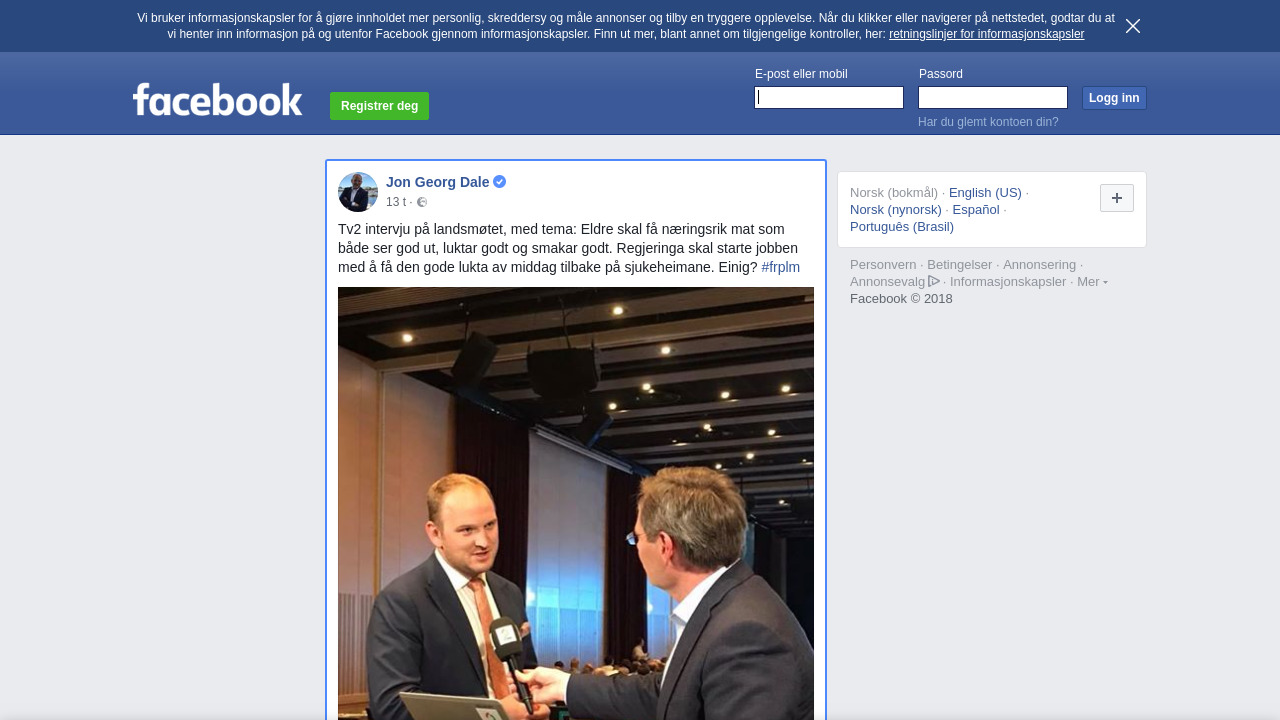Image resolution: width=1280 pixels, height=720 pixels.
Task: Dismiss the cookie notice with the X icon
Action: pyautogui.click(x=1133, y=26)
